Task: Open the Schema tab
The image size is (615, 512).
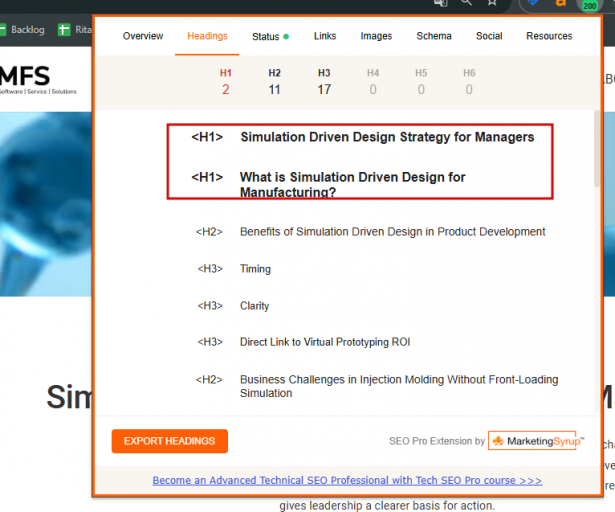Action: pos(434,36)
